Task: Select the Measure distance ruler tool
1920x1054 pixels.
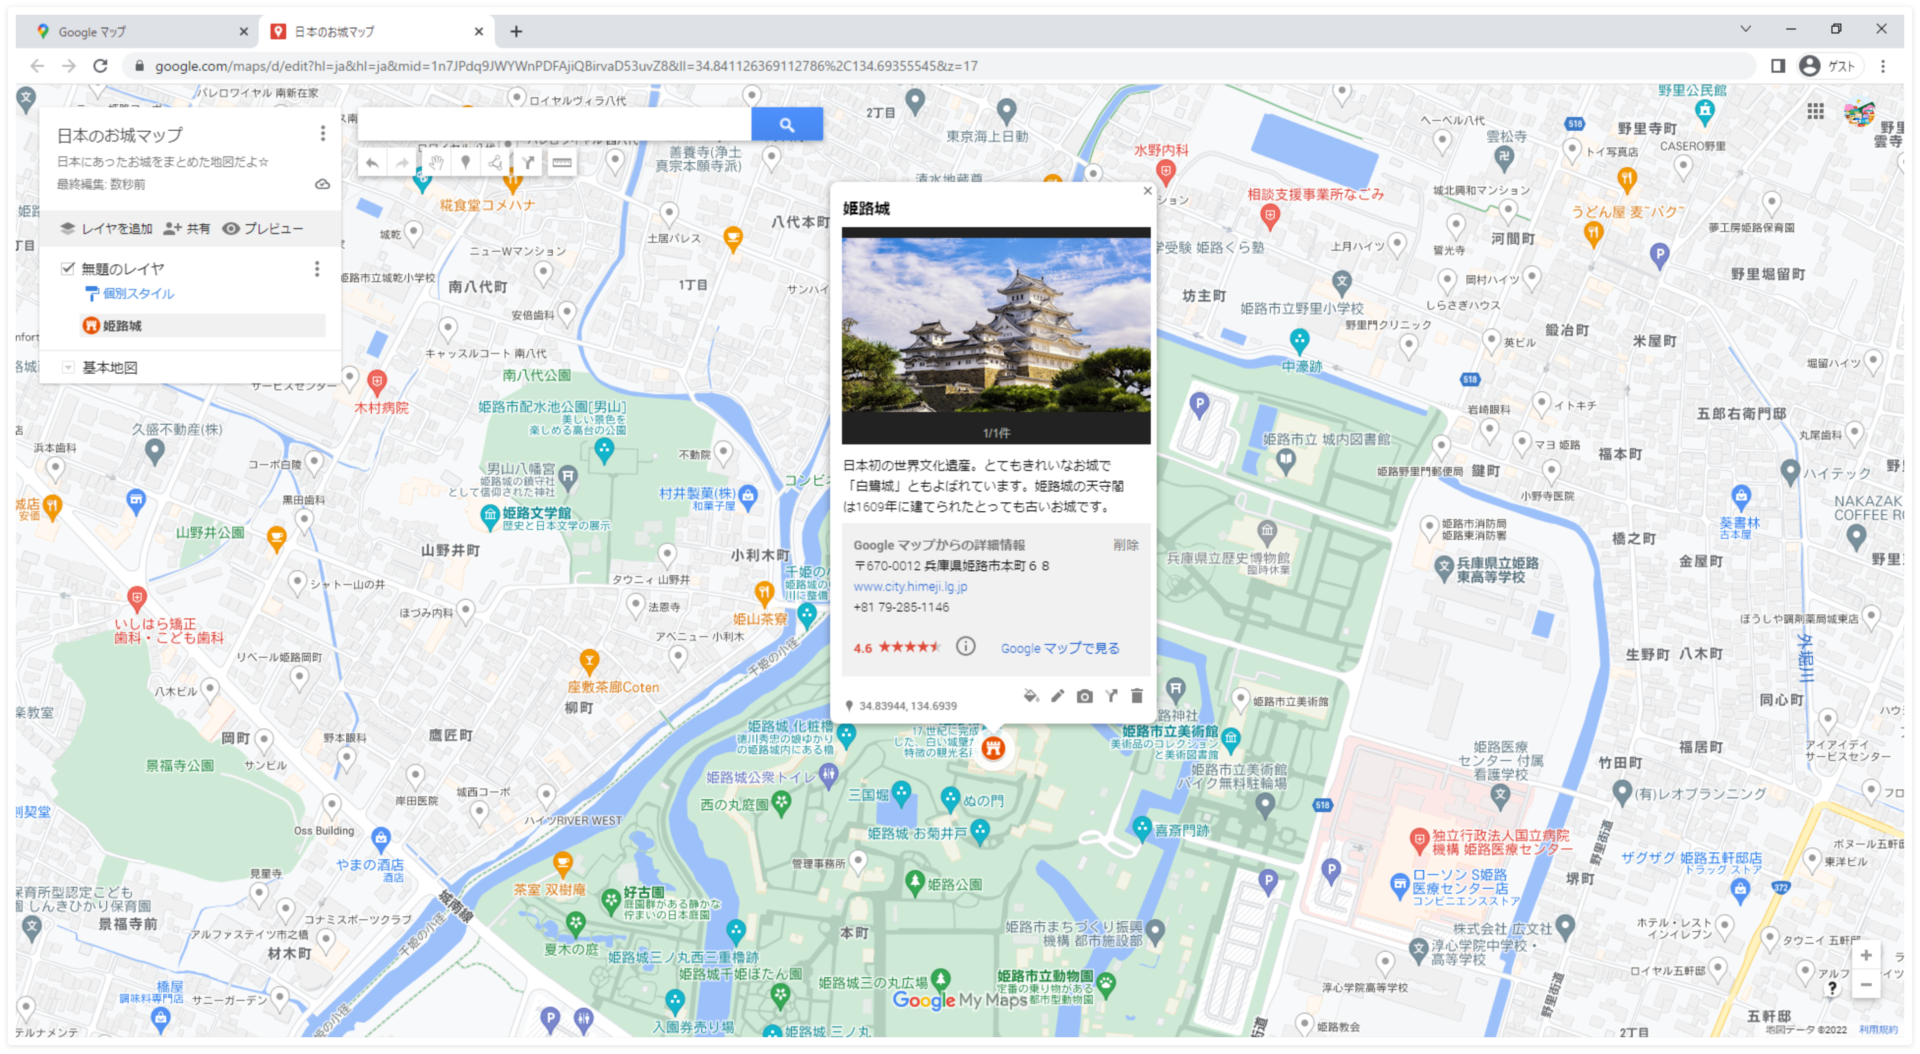Action: coord(562,163)
